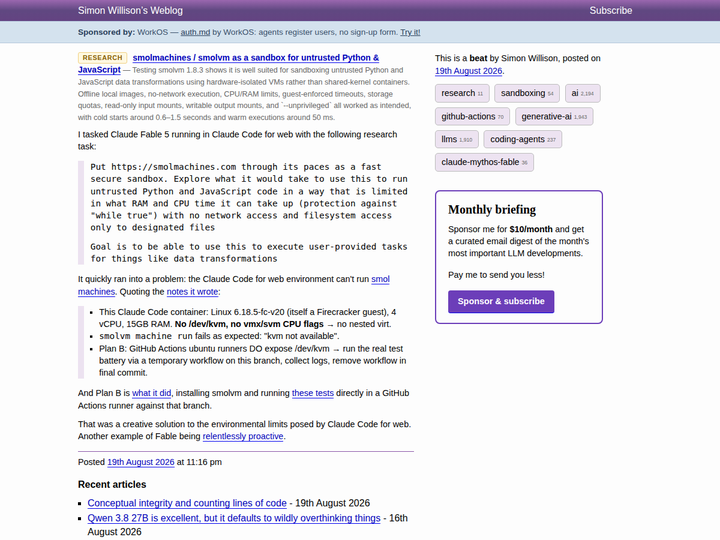Screen dimensions: 720x540
Task: Select the 'coding-agents' tag
Action: click(x=523, y=139)
